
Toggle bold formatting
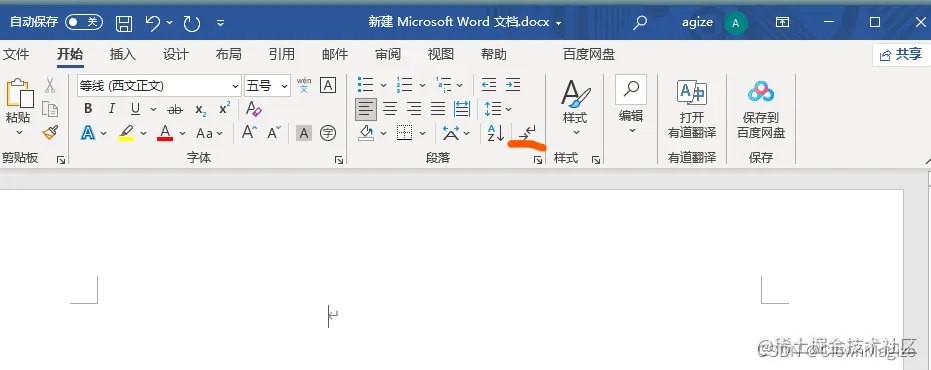click(88, 109)
